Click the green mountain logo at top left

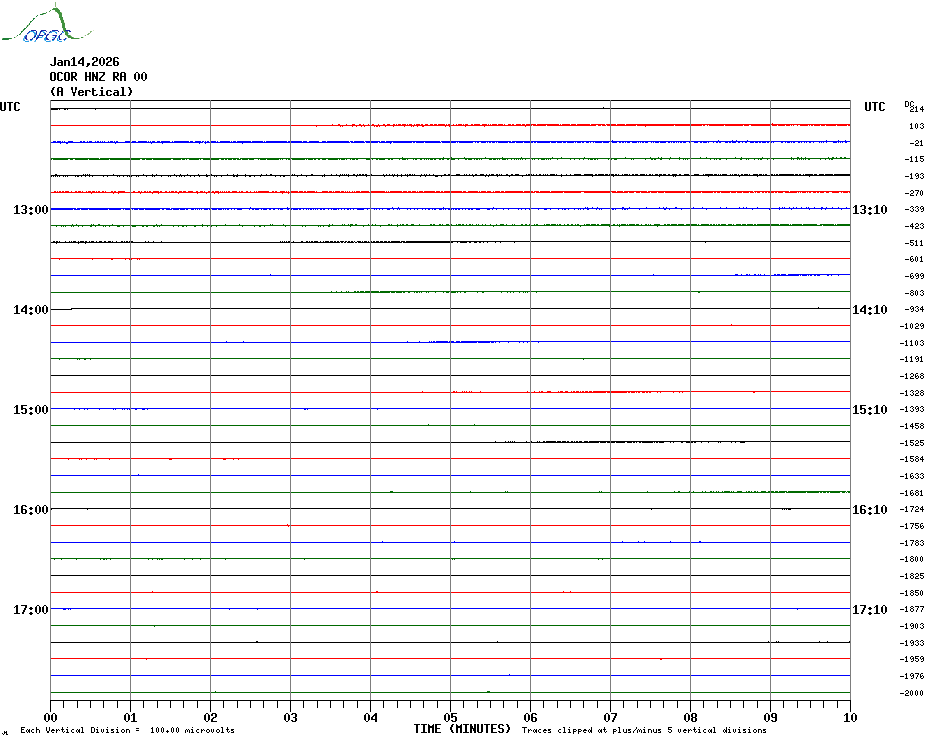[x=37, y=26]
